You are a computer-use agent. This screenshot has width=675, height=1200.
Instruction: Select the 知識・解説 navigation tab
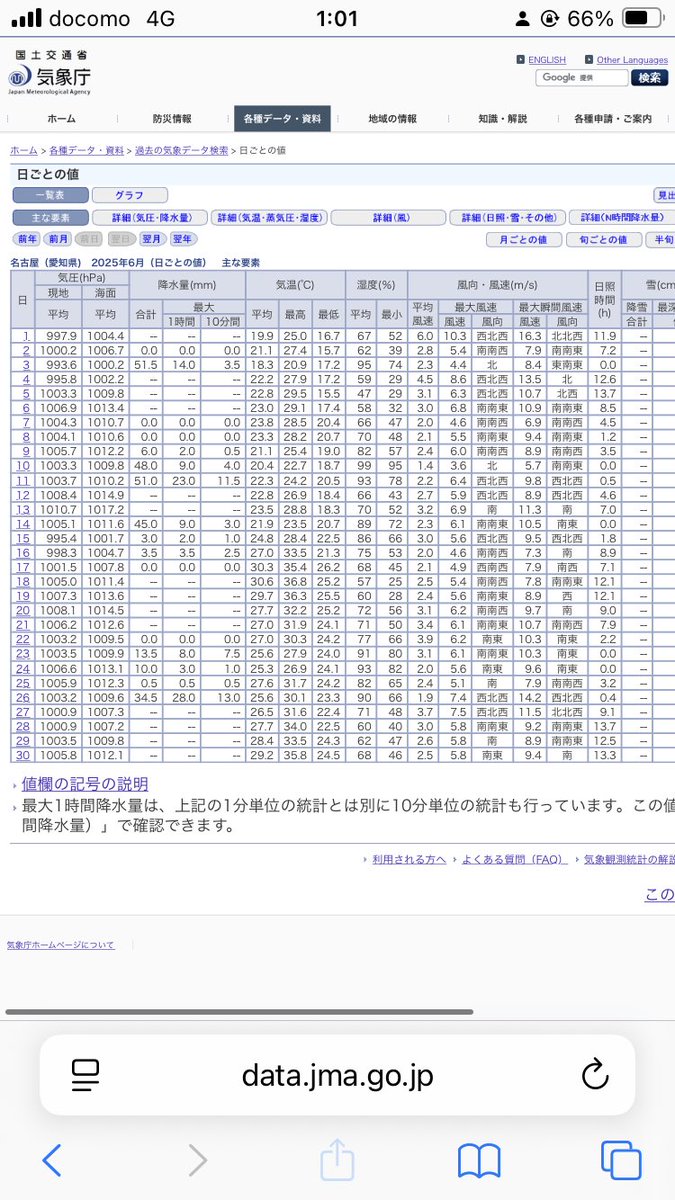coord(502,119)
